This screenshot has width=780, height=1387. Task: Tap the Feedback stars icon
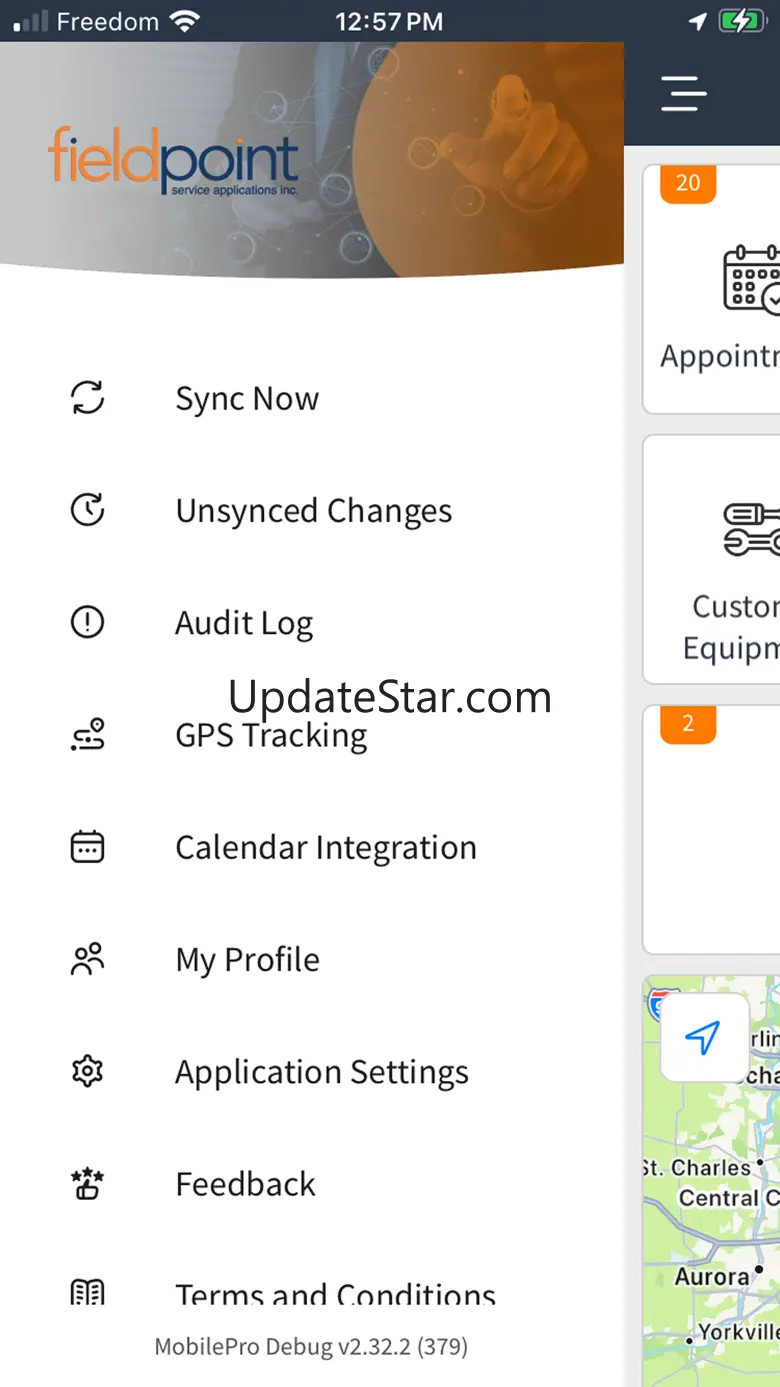click(x=88, y=1184)
